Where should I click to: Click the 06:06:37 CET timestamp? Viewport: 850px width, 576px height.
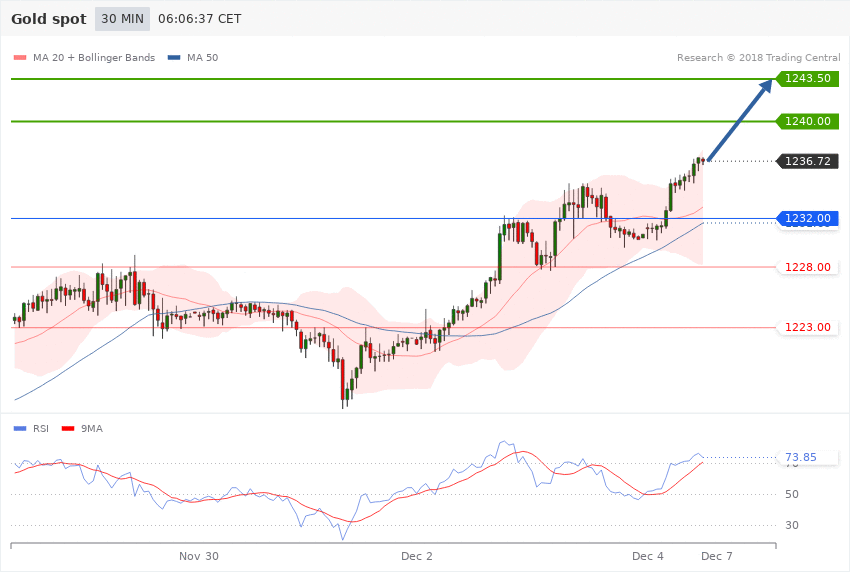[x=199, y=19]
